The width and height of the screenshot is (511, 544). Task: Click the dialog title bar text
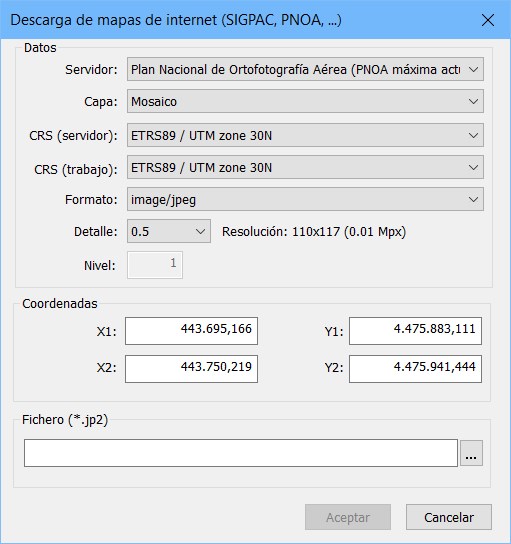click(x=176, y=20)
